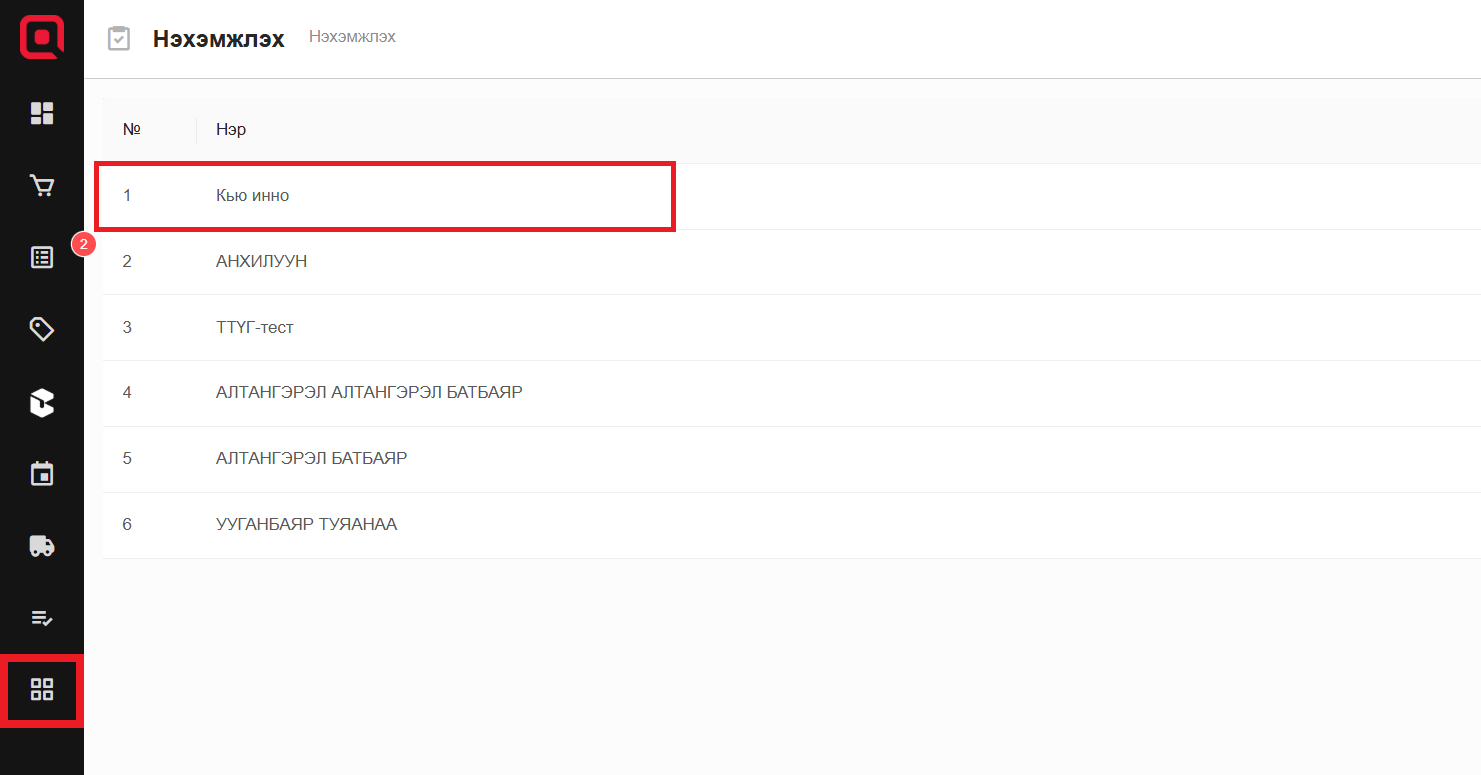Open the dashboard tiles icon in the sidebar
The image size is (1481, 775).
[42, 113]
